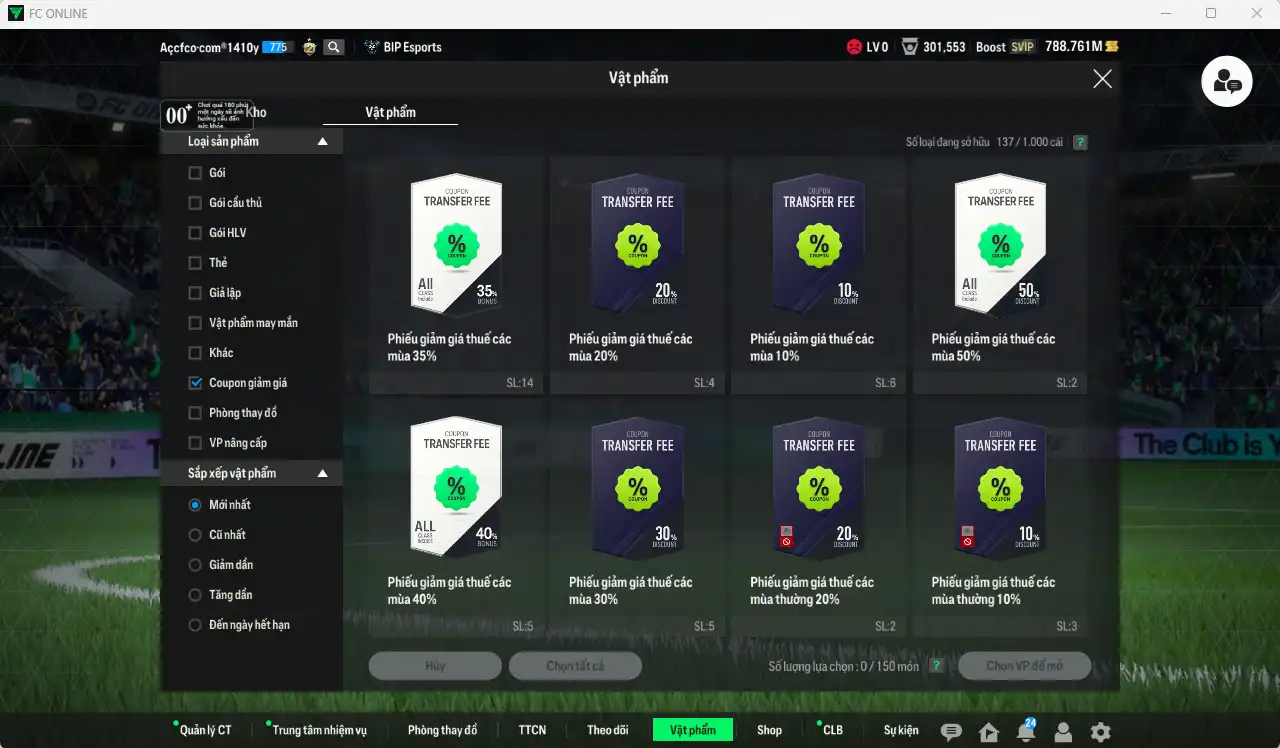Click the magnifier search icon in header

(334, 47)
